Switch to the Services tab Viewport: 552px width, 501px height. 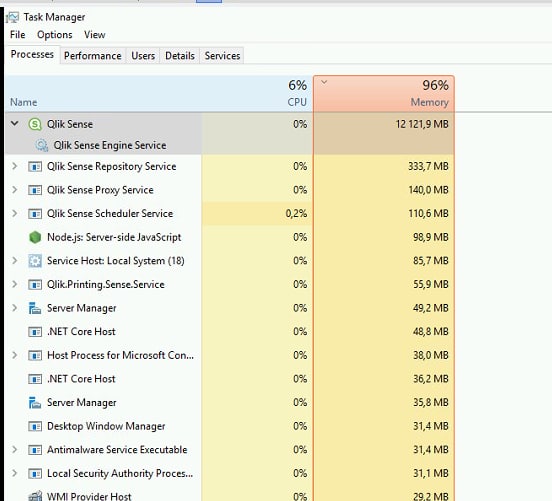tap(222, 56)
